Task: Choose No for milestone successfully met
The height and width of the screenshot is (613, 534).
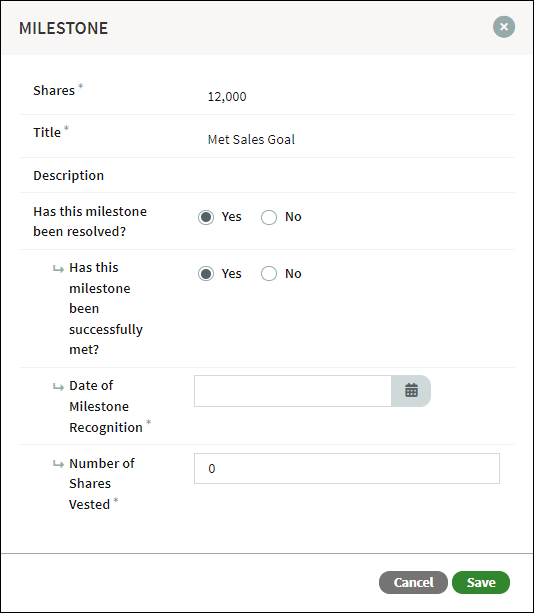Action: pos(269,274)
